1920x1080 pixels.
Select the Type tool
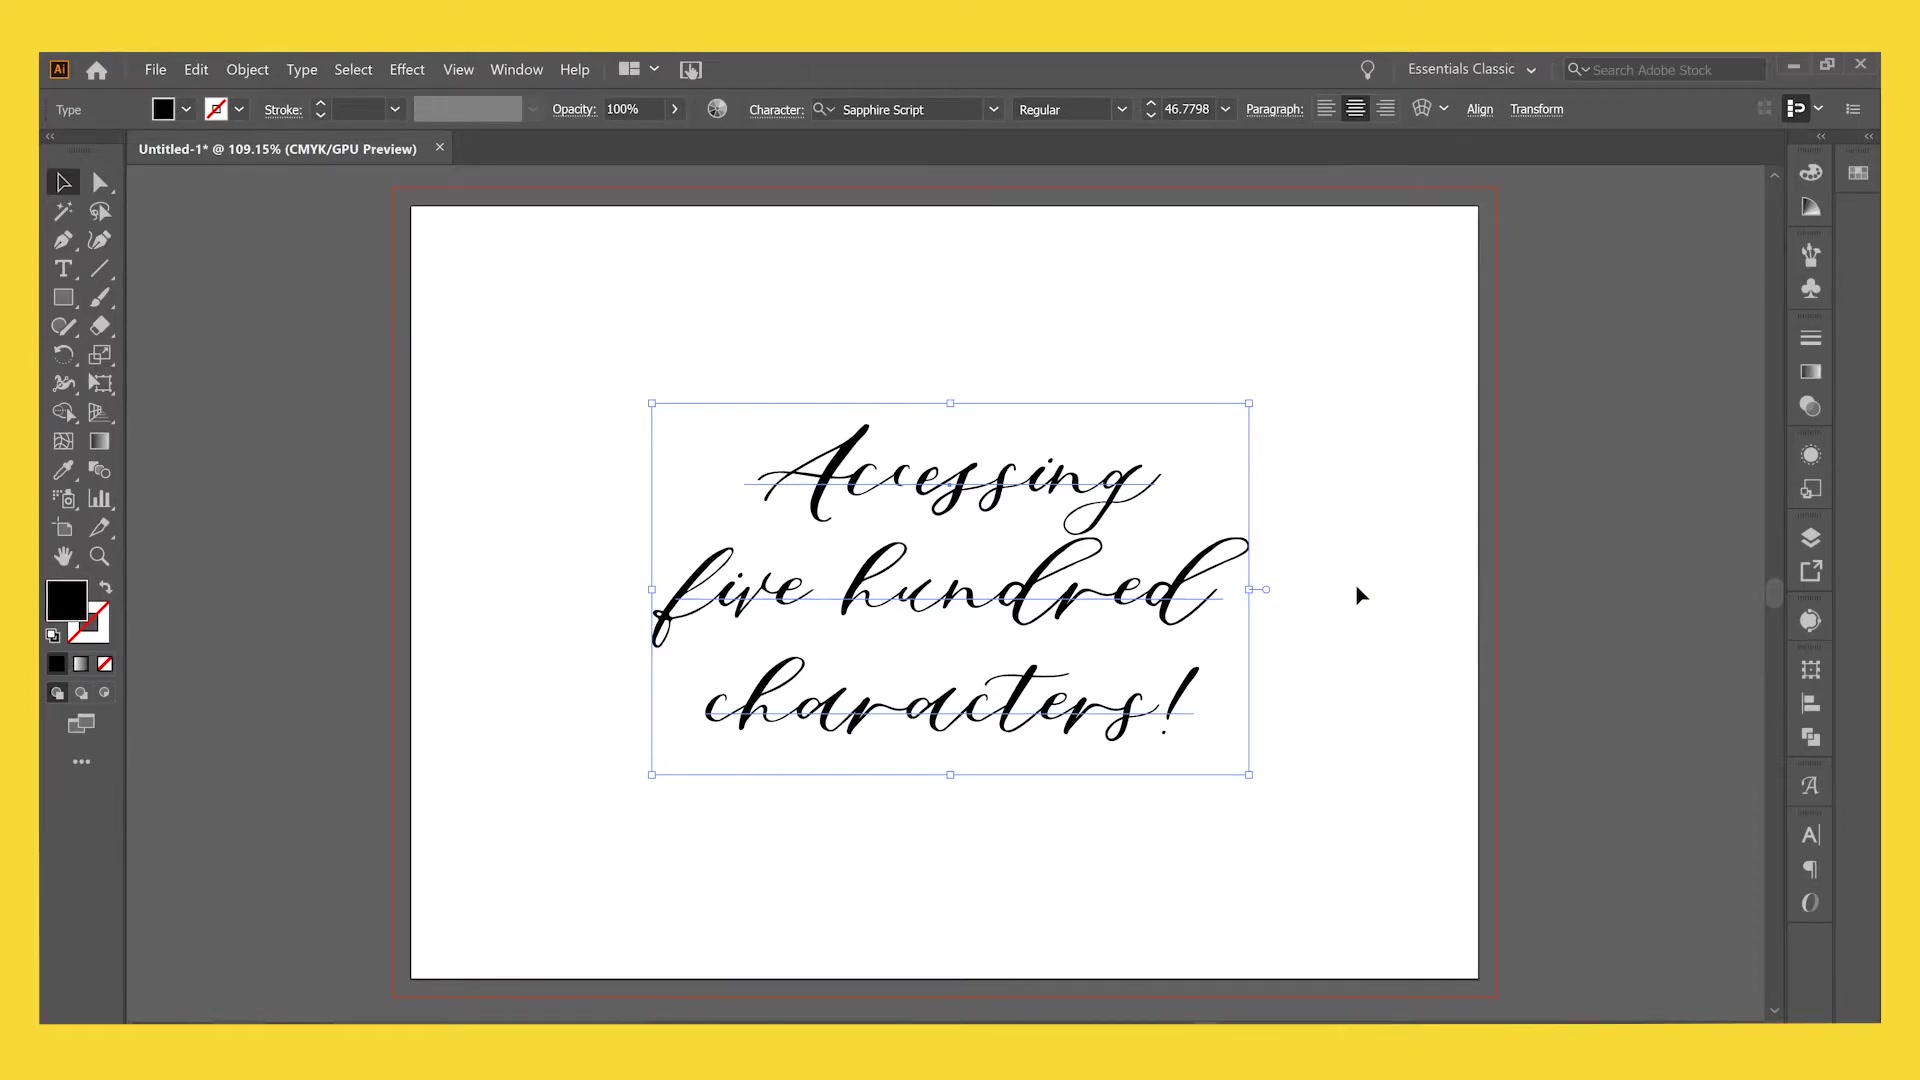click(x=64, y=268)
